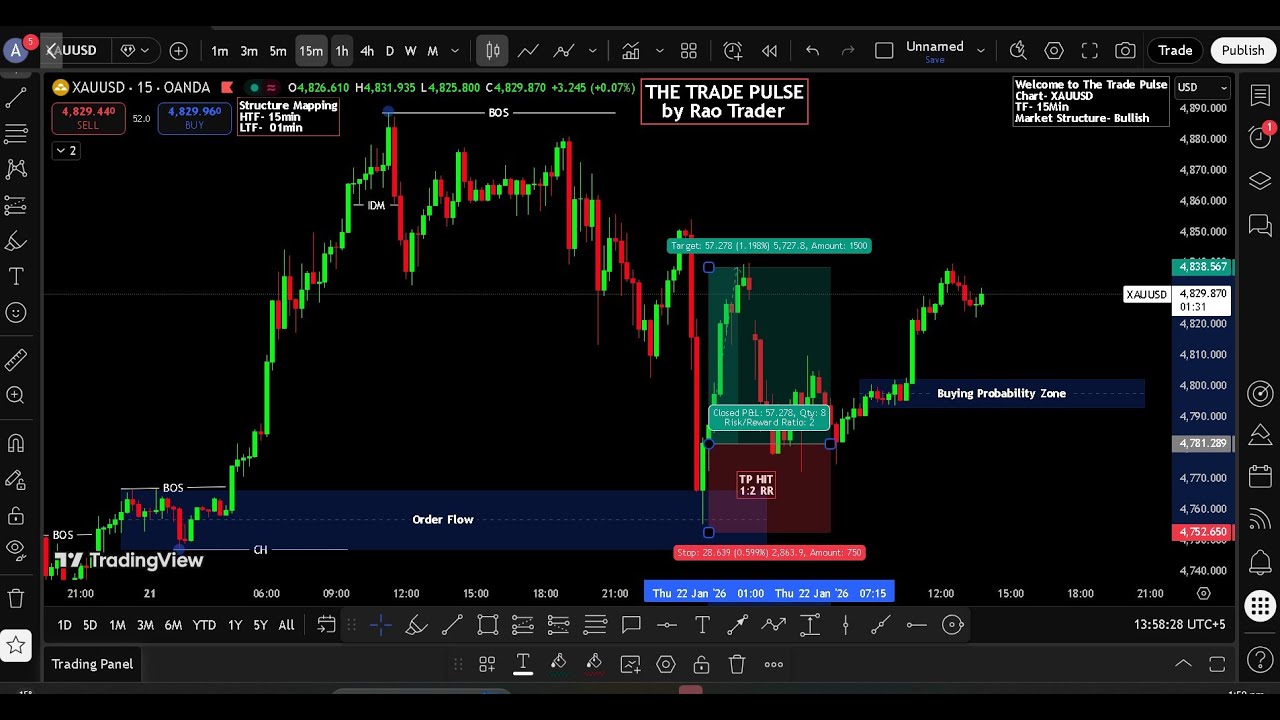The image size is (1280, 720).
Task: Remove drawings with left sidebar trash icon
Action: coord(16,599)
